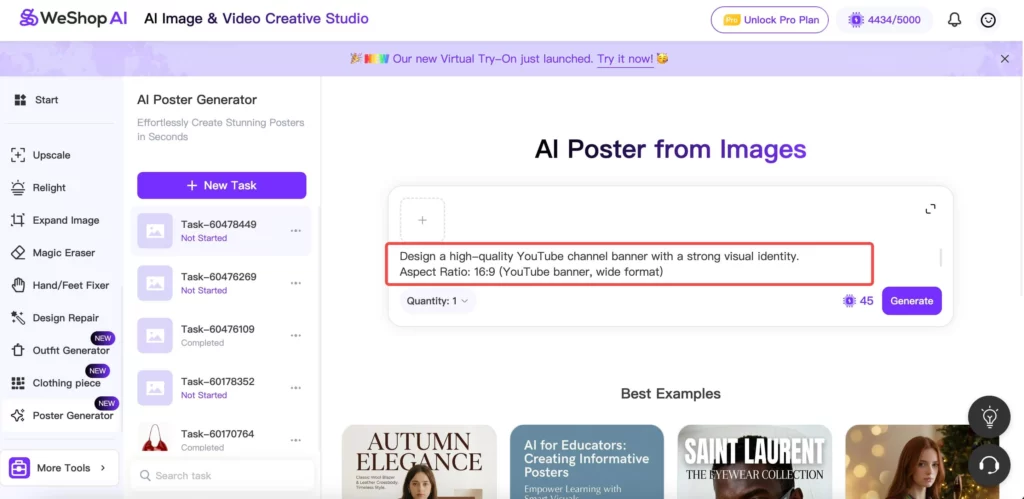Click the More Tools briefcase icon
1024x499 pixels.
19,468
